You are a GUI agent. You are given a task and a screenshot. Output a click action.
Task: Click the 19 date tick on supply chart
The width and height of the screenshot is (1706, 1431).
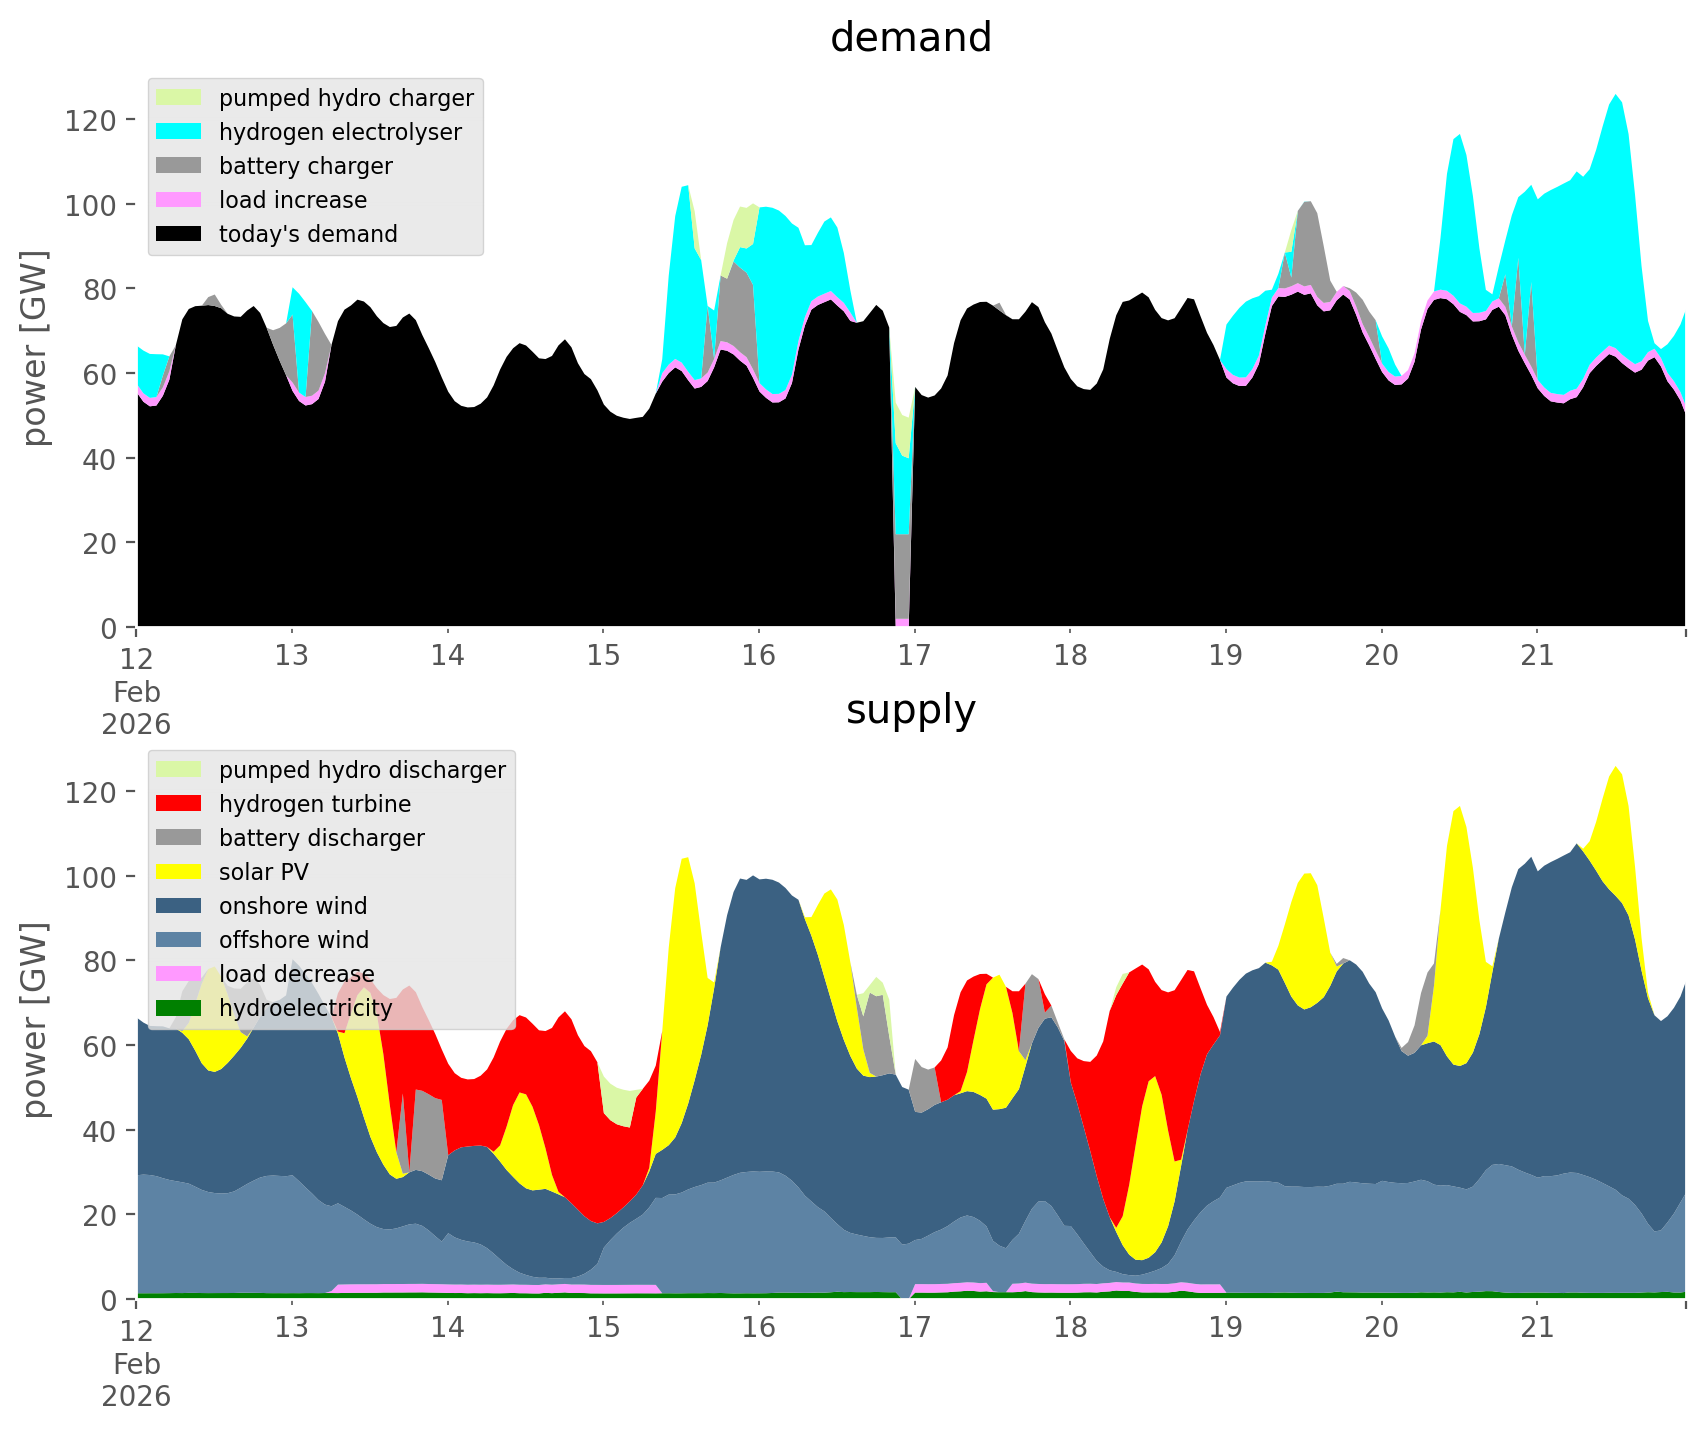(1225, 1328)
